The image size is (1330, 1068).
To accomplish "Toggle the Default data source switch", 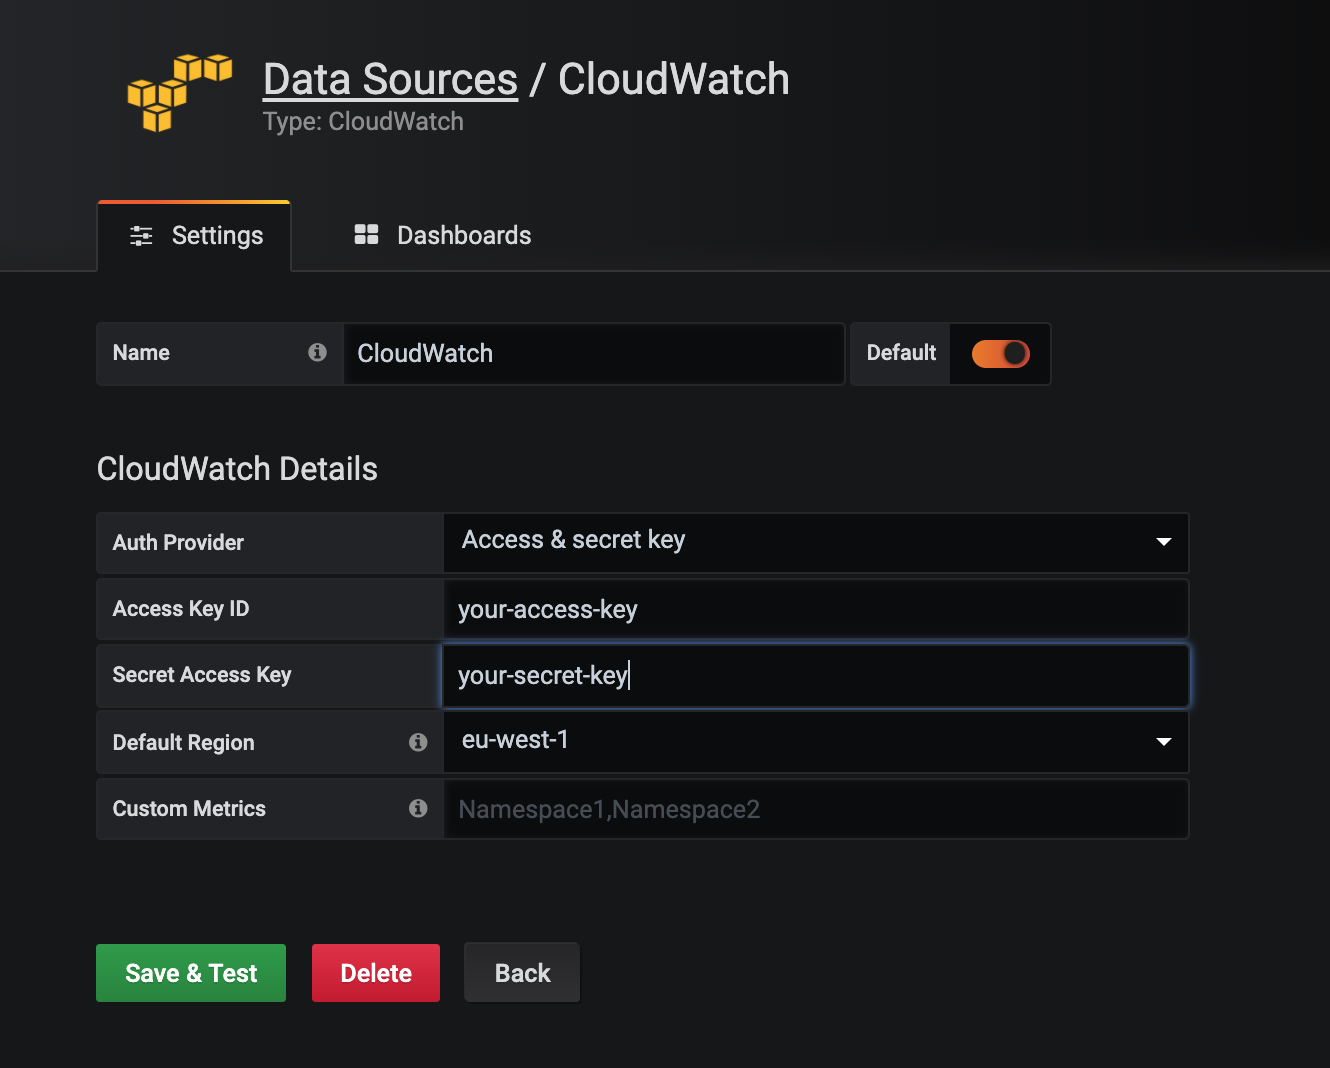I will tap(1000, 353).
